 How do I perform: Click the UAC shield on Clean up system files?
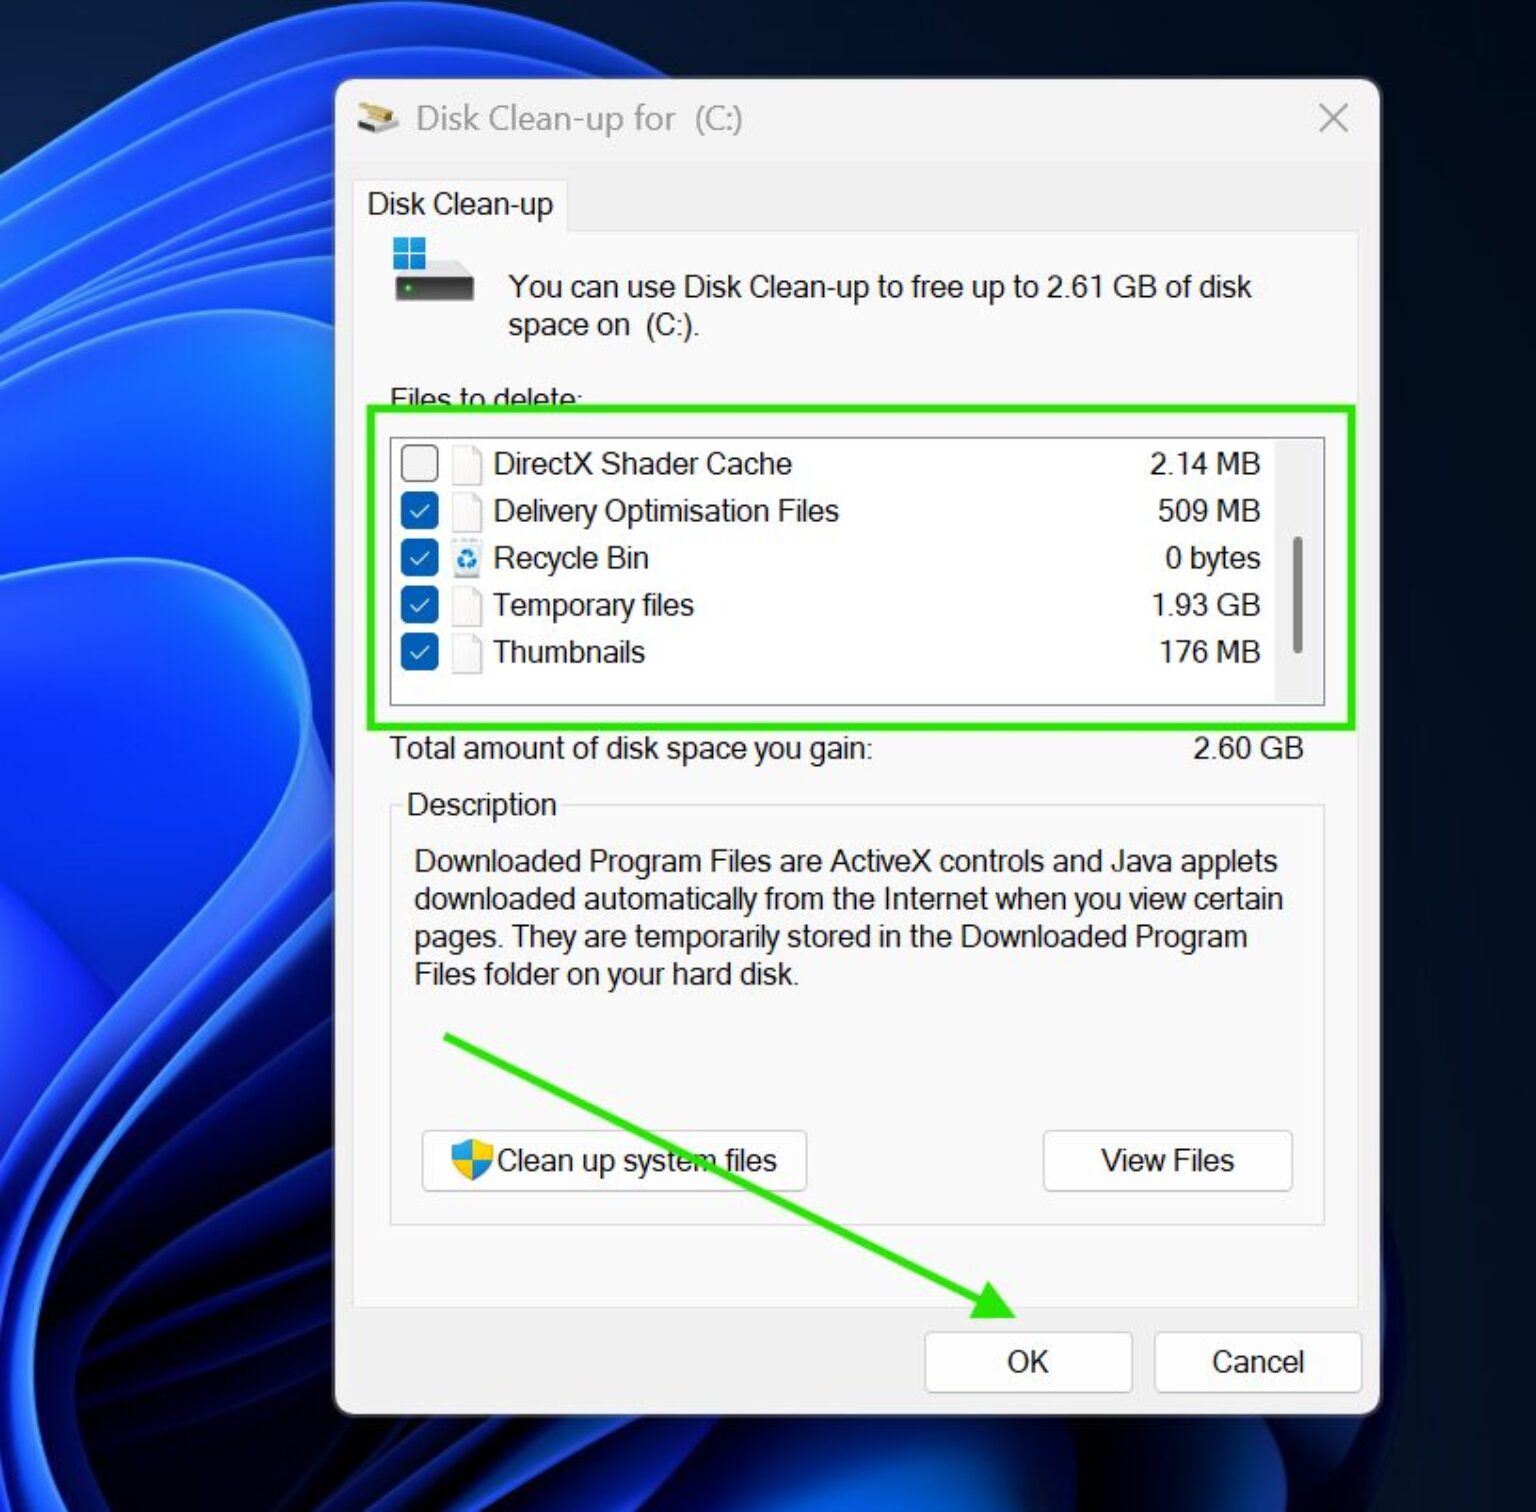(472, 1161)
